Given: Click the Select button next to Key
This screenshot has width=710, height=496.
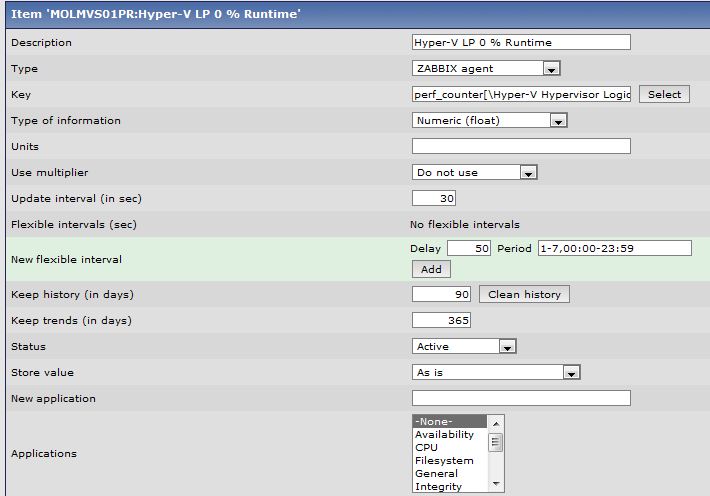Looking at the screenshot, I should tap(664, 95).
